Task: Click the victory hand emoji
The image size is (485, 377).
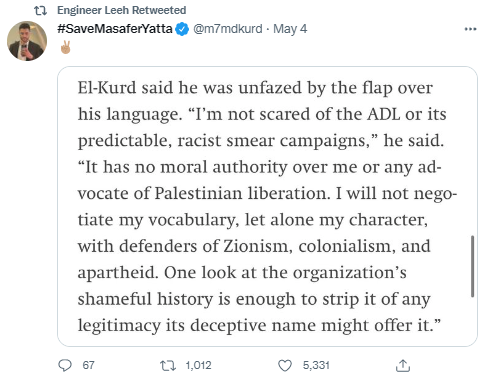Action: 65,47
